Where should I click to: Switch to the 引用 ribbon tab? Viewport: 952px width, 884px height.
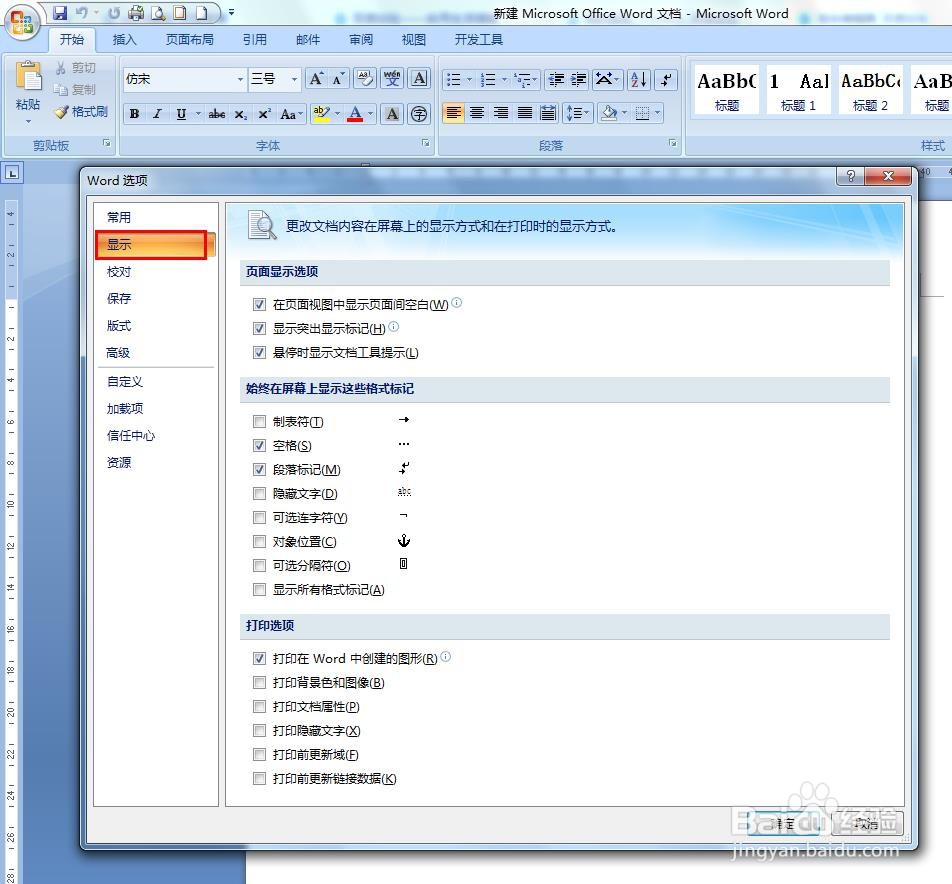[x=255, y=39]
